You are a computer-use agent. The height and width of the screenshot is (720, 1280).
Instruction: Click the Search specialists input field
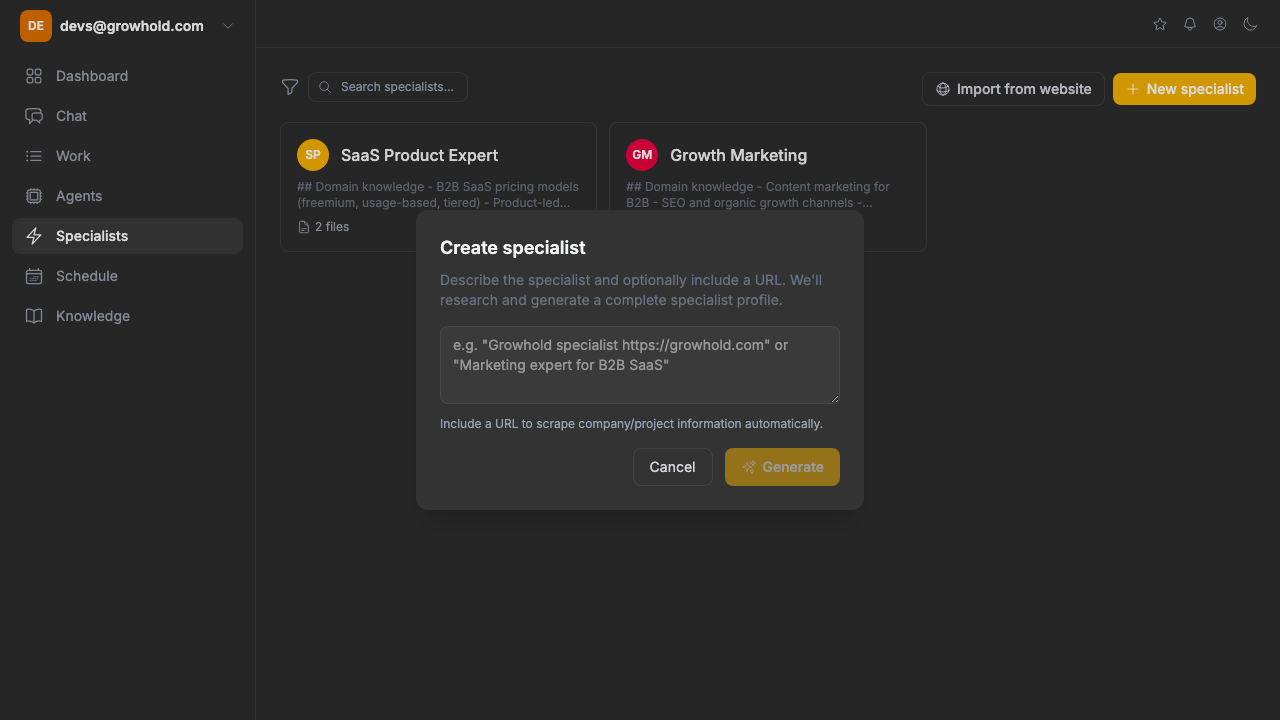[388, 87]
